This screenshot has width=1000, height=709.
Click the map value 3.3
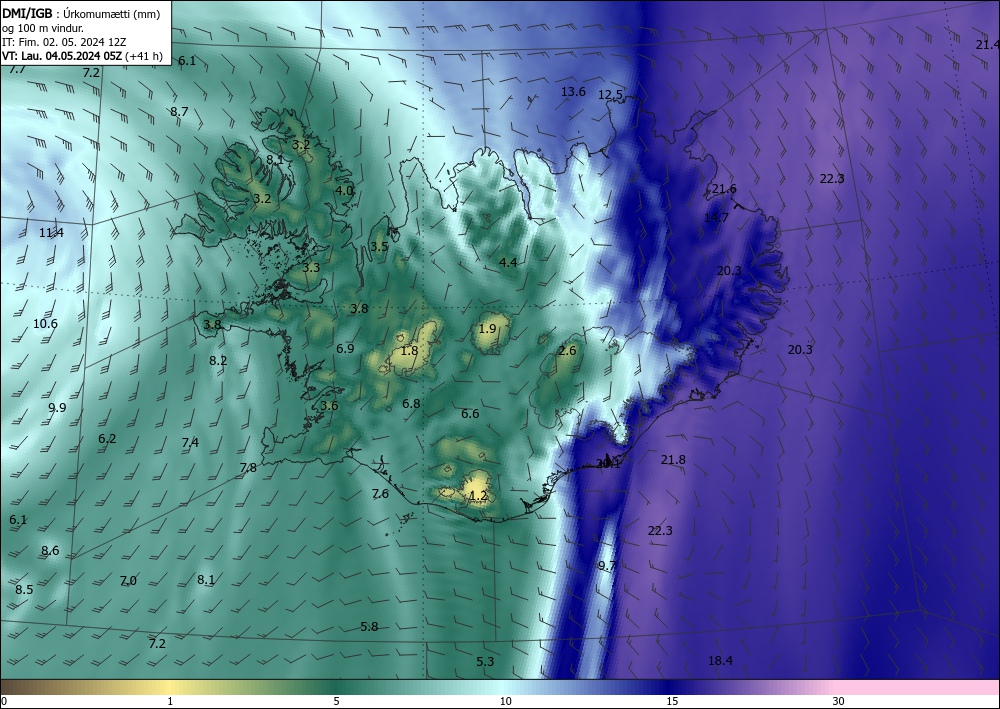[x=311, y=268]
